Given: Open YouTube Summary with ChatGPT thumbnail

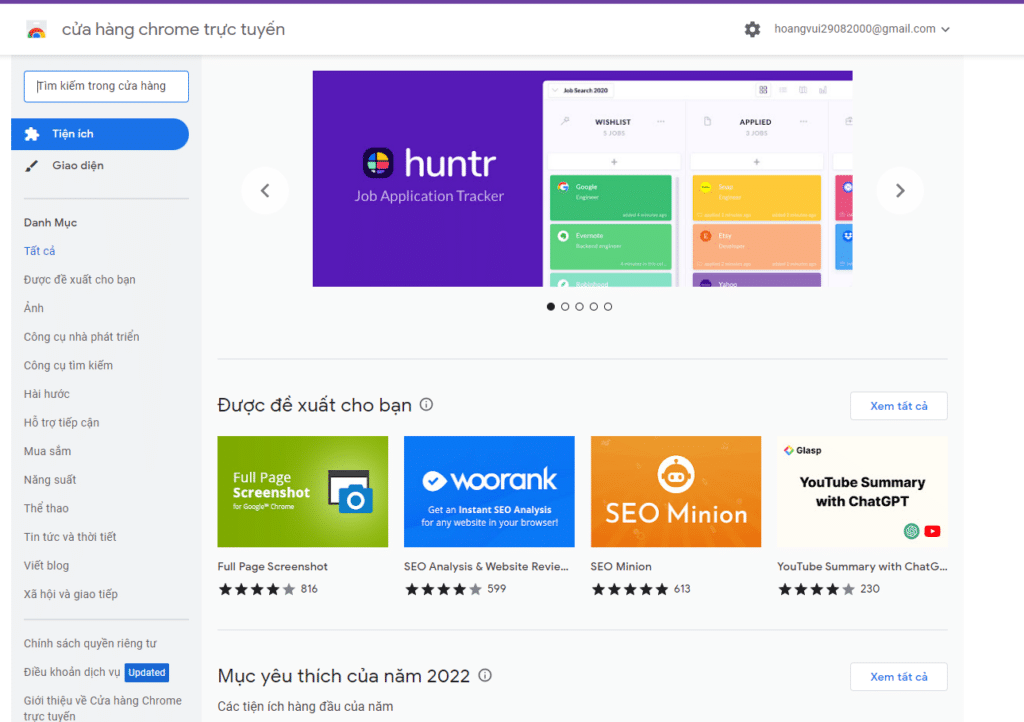Looking at the screenshot, I should (x=862, y=492).
